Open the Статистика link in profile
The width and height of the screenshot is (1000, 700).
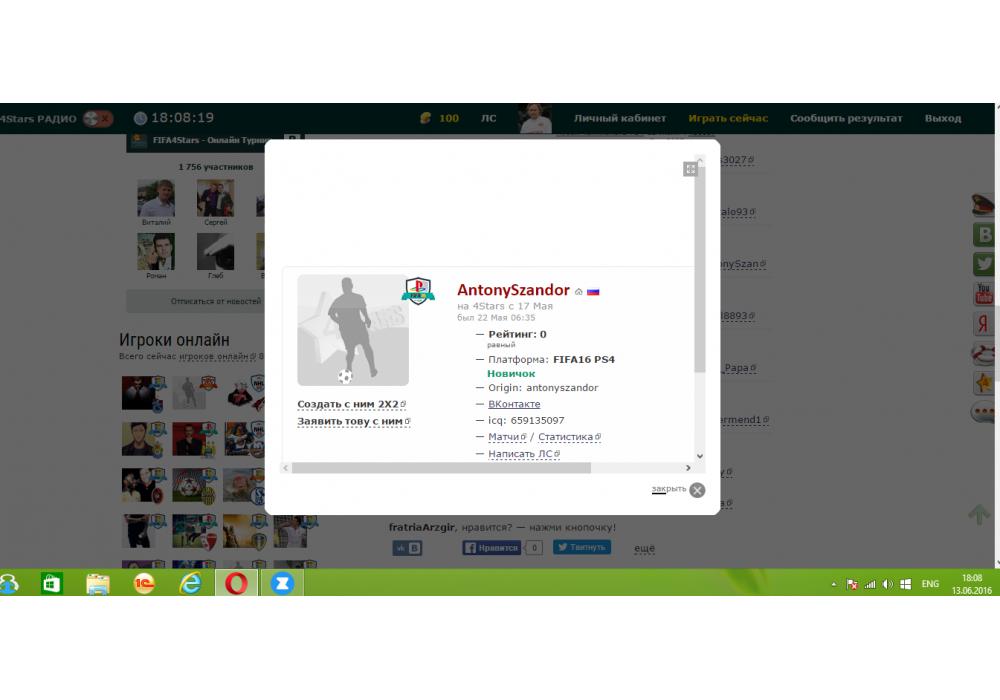pos(566,437)
